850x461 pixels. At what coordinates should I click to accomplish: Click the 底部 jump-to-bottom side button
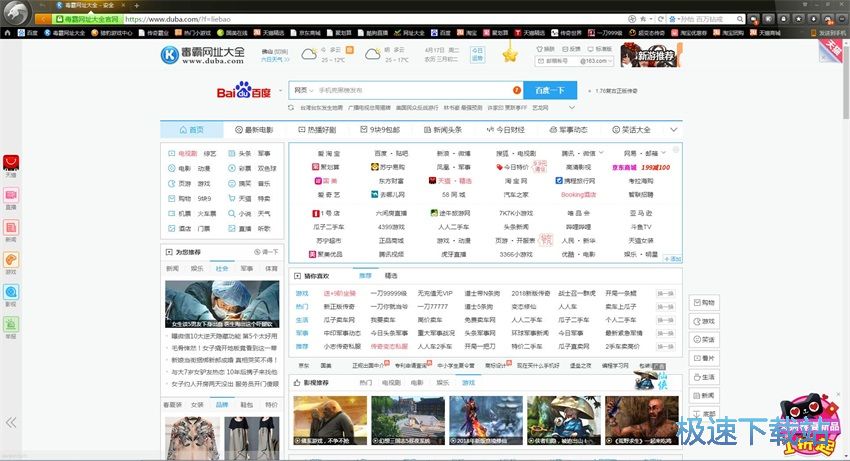click(704, 414)
